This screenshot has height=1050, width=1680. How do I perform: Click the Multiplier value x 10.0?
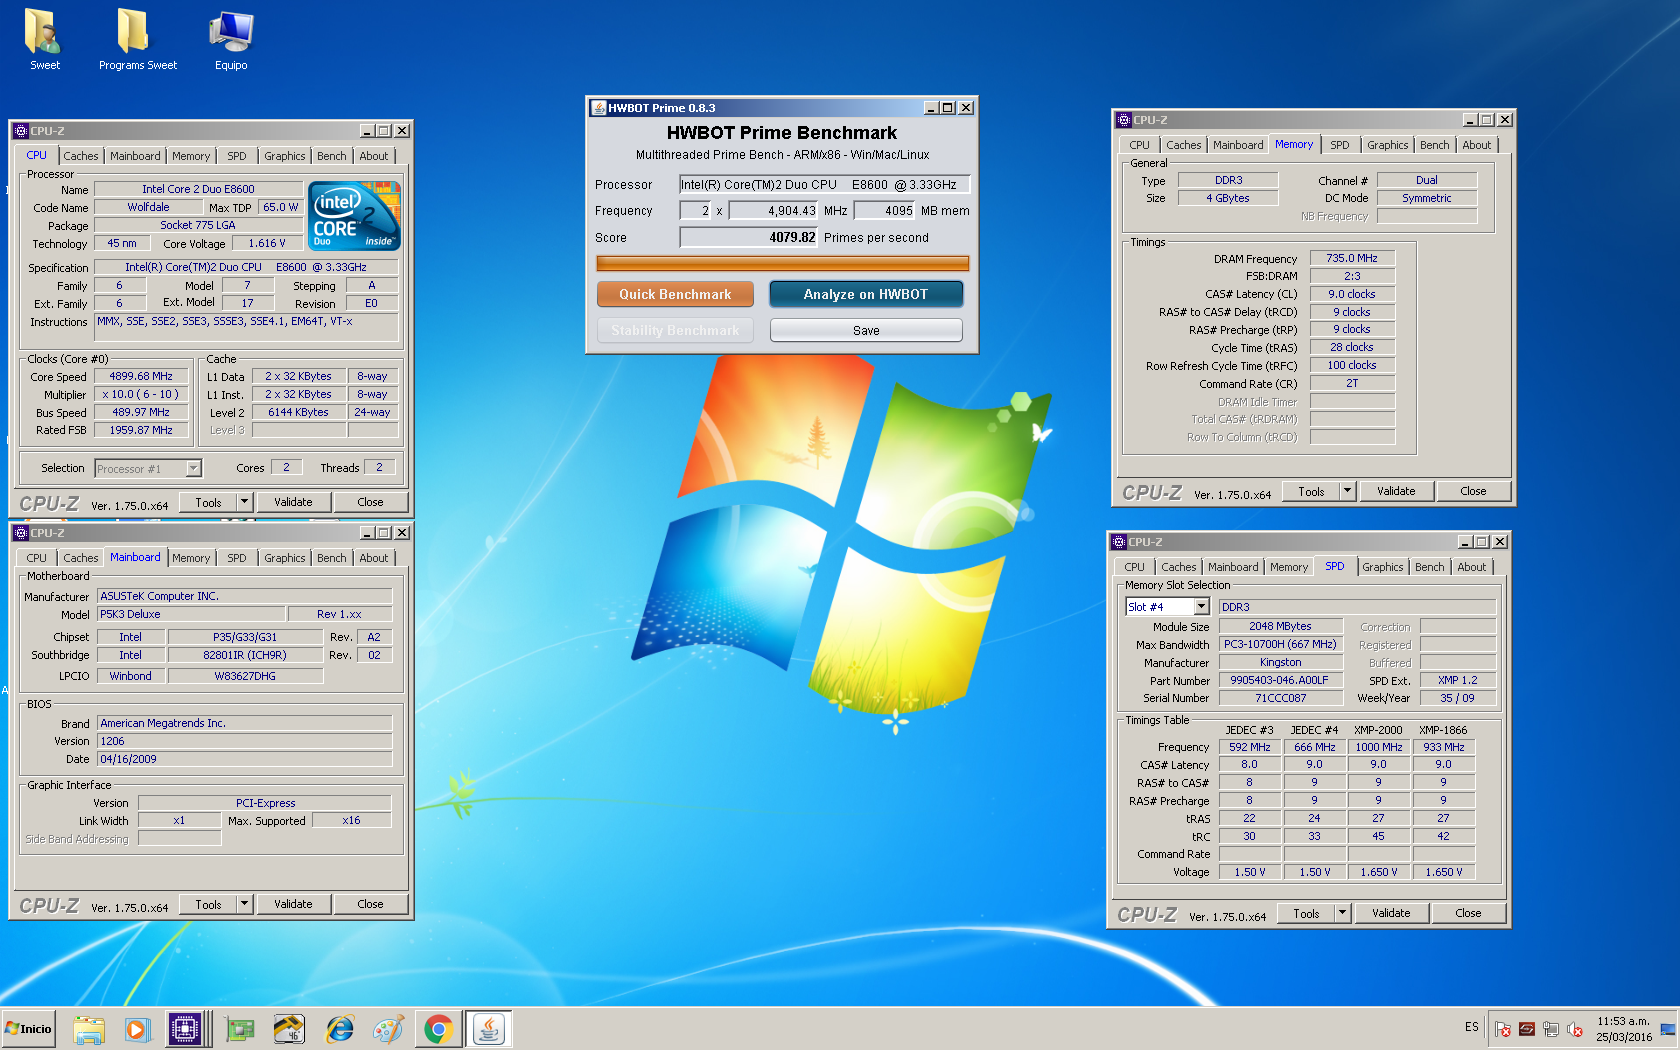141,394
